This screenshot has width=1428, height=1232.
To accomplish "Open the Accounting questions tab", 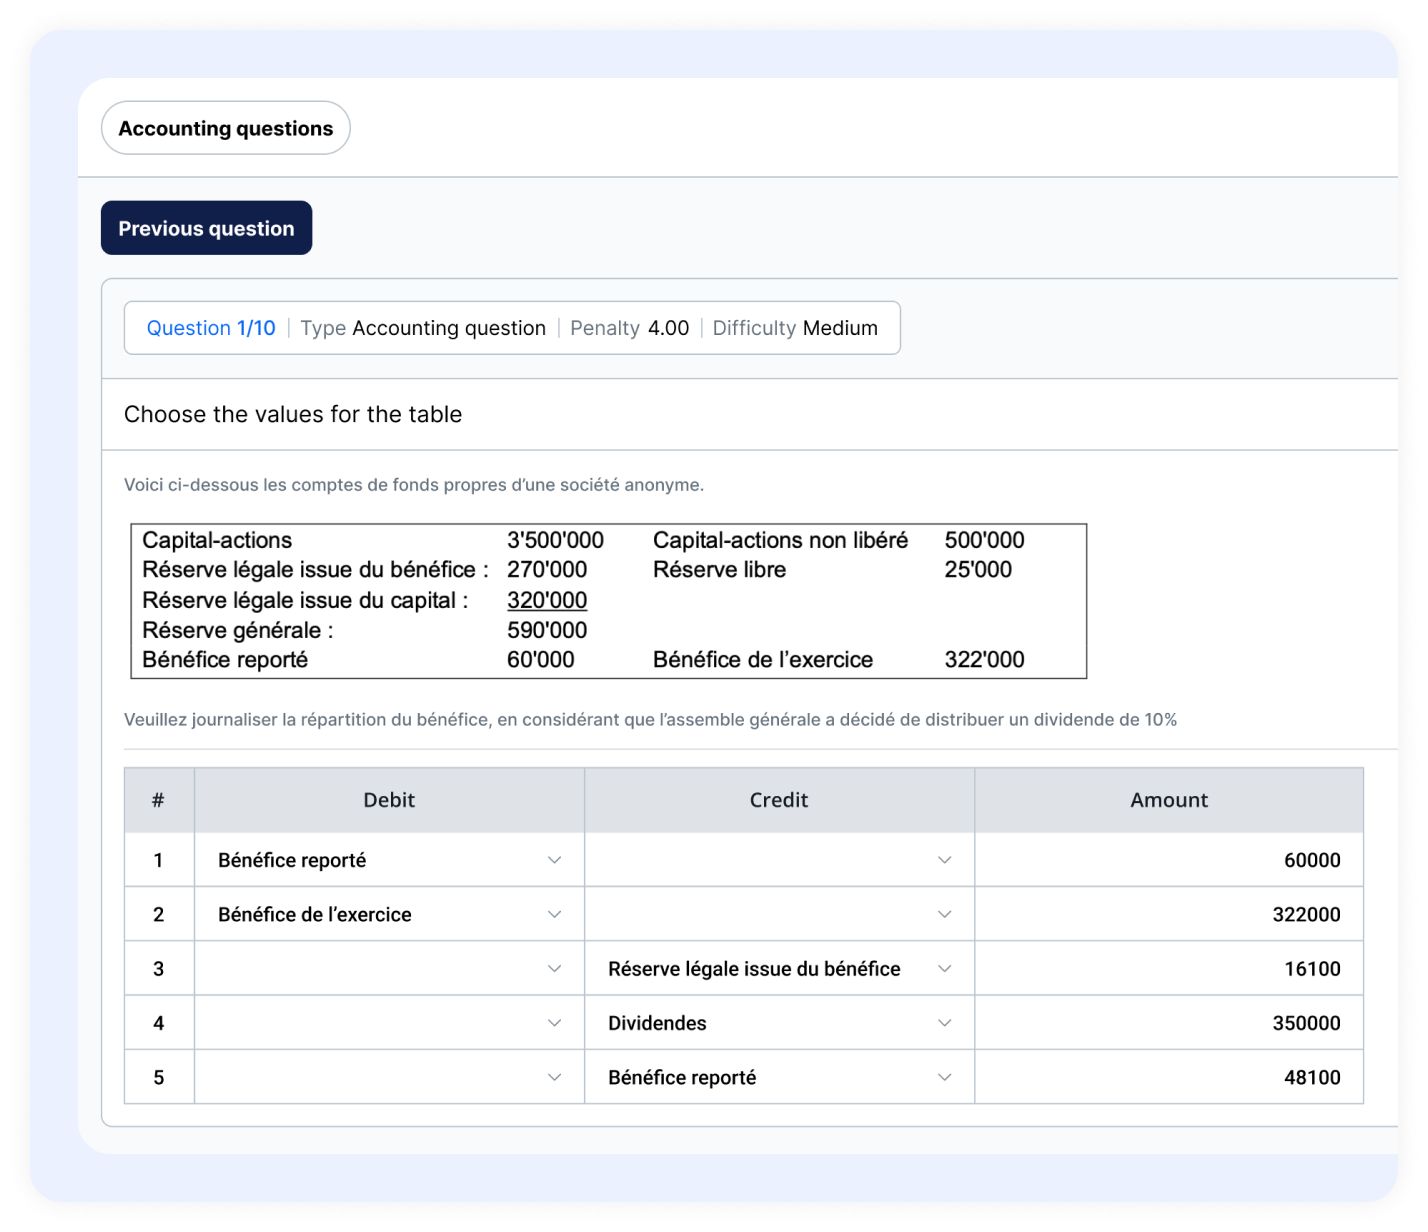I will [225, 128].
